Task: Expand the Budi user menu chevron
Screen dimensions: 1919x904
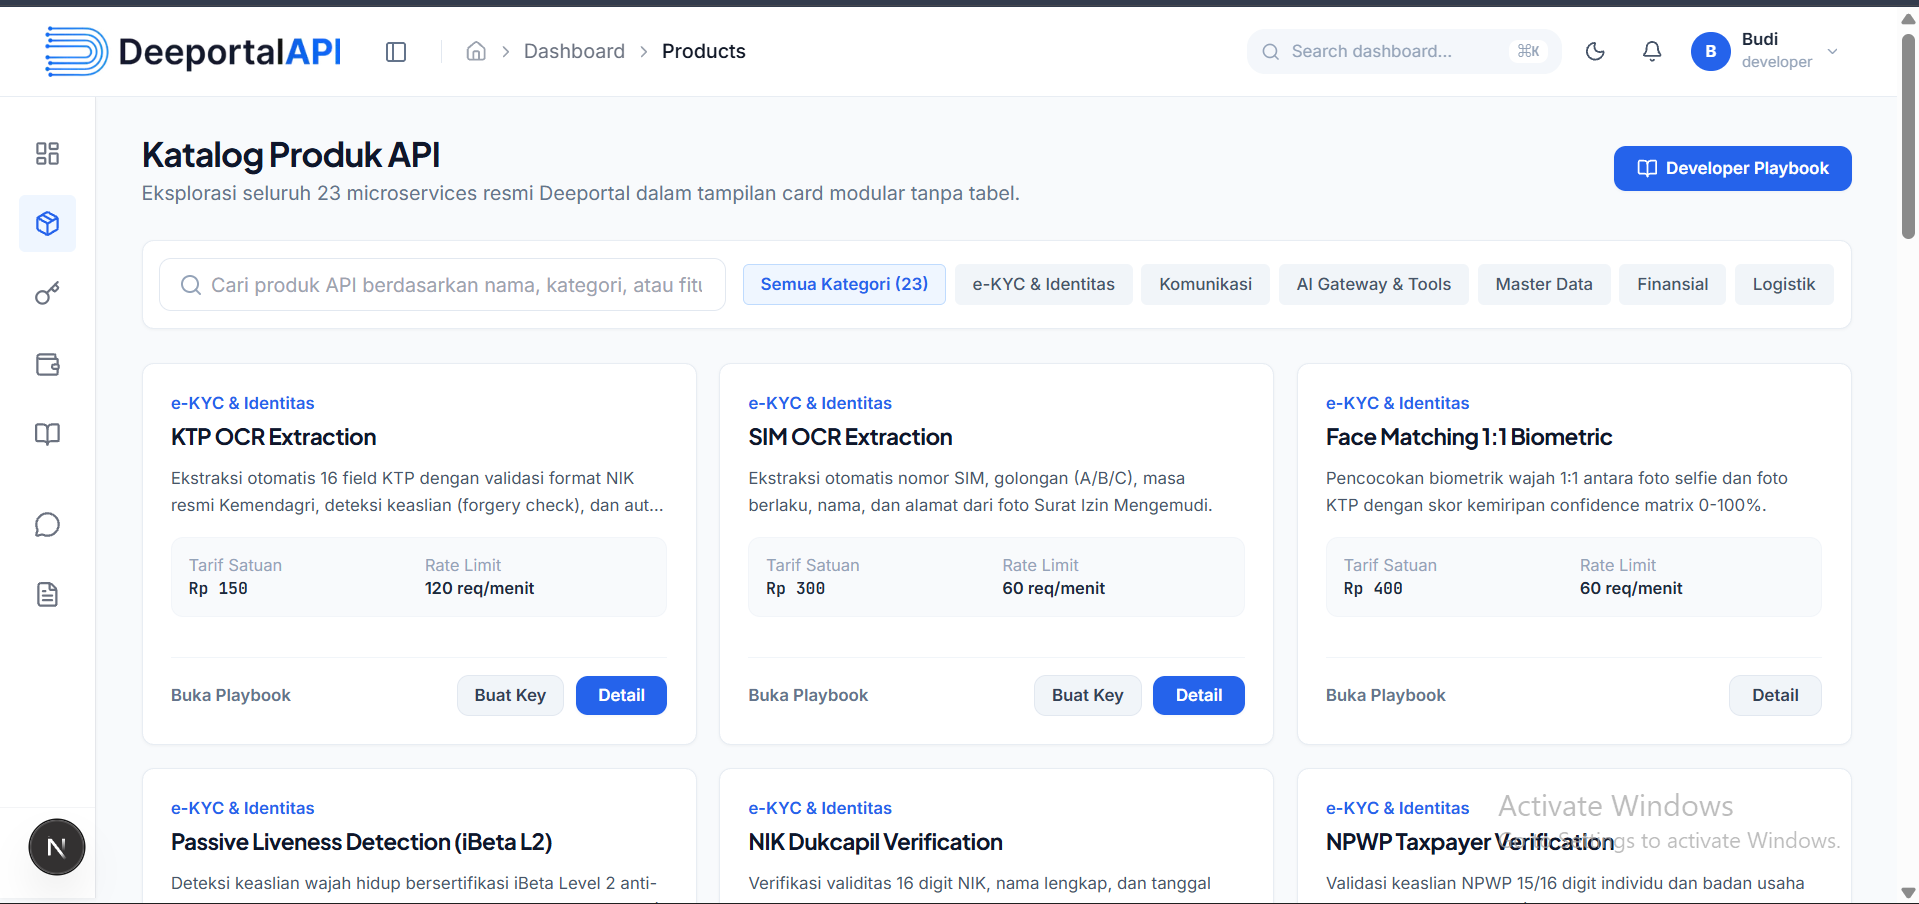Action: 1832,52
